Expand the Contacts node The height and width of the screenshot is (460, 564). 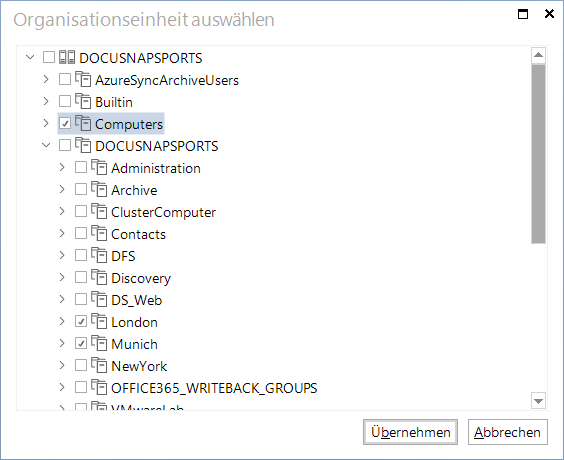pyautogui.click(x=62, y=233)
